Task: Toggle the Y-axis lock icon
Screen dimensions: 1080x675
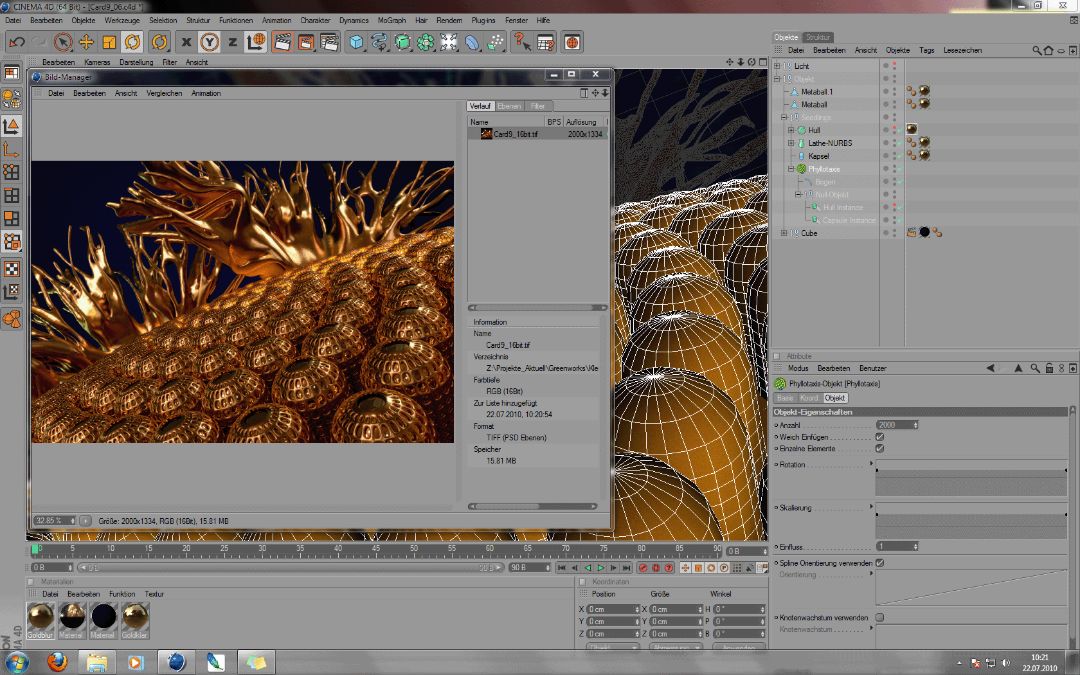Action: [x=210, y=42]
